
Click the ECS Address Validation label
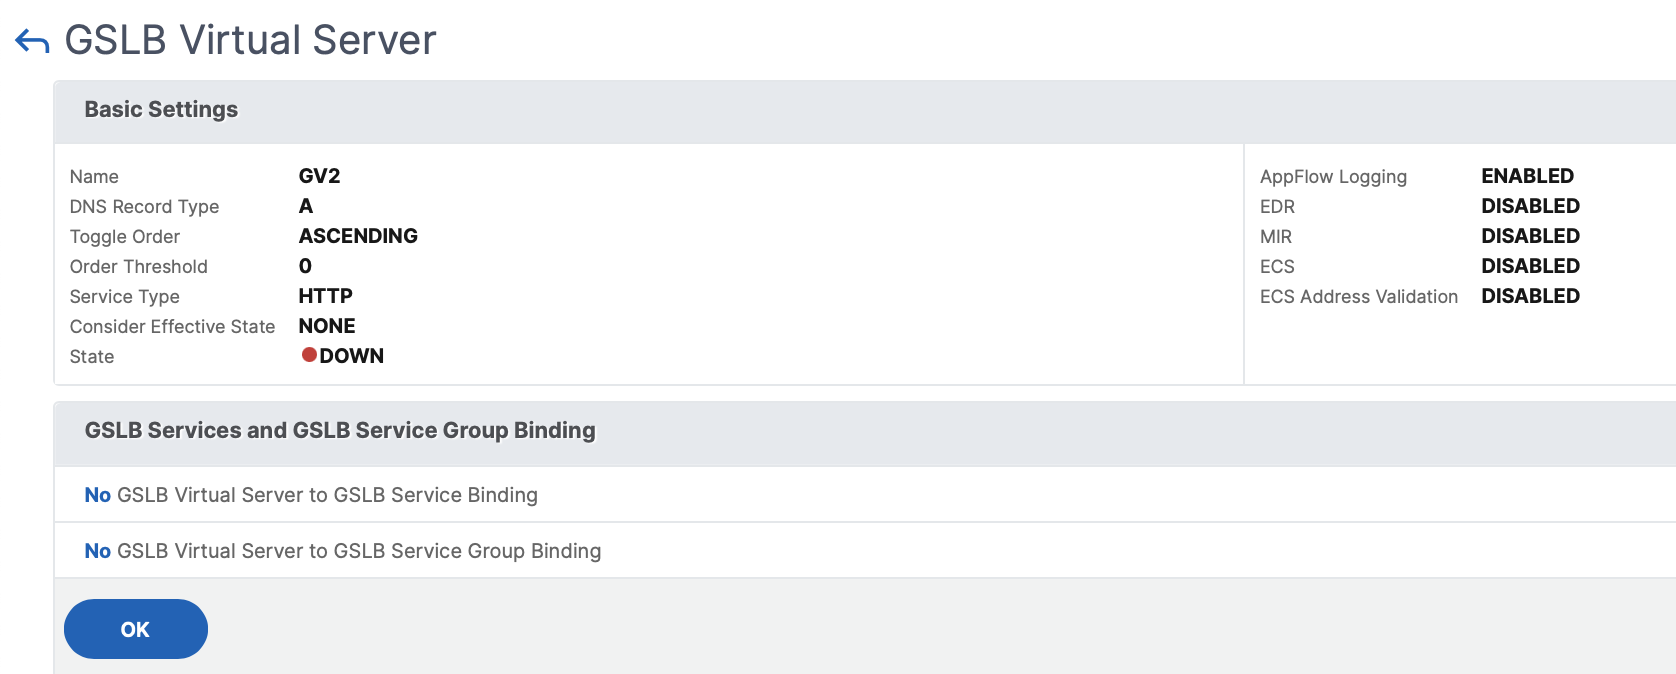coord(1359,297)
